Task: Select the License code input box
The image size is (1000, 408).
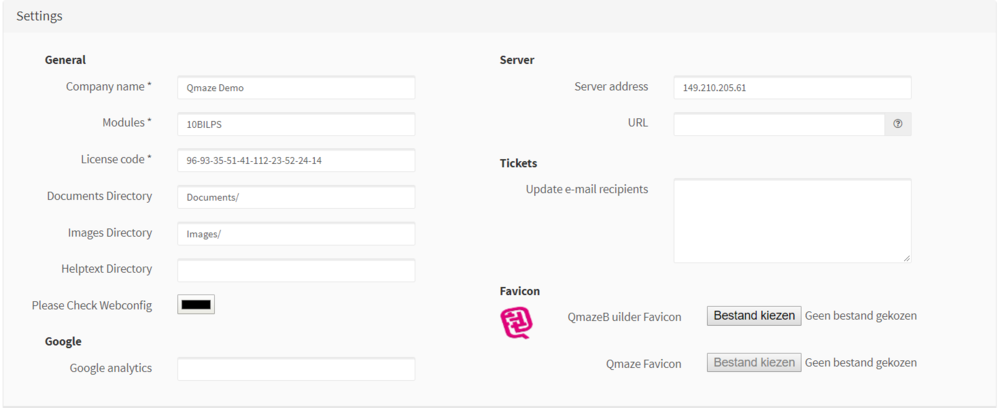Action: [296, 161]
